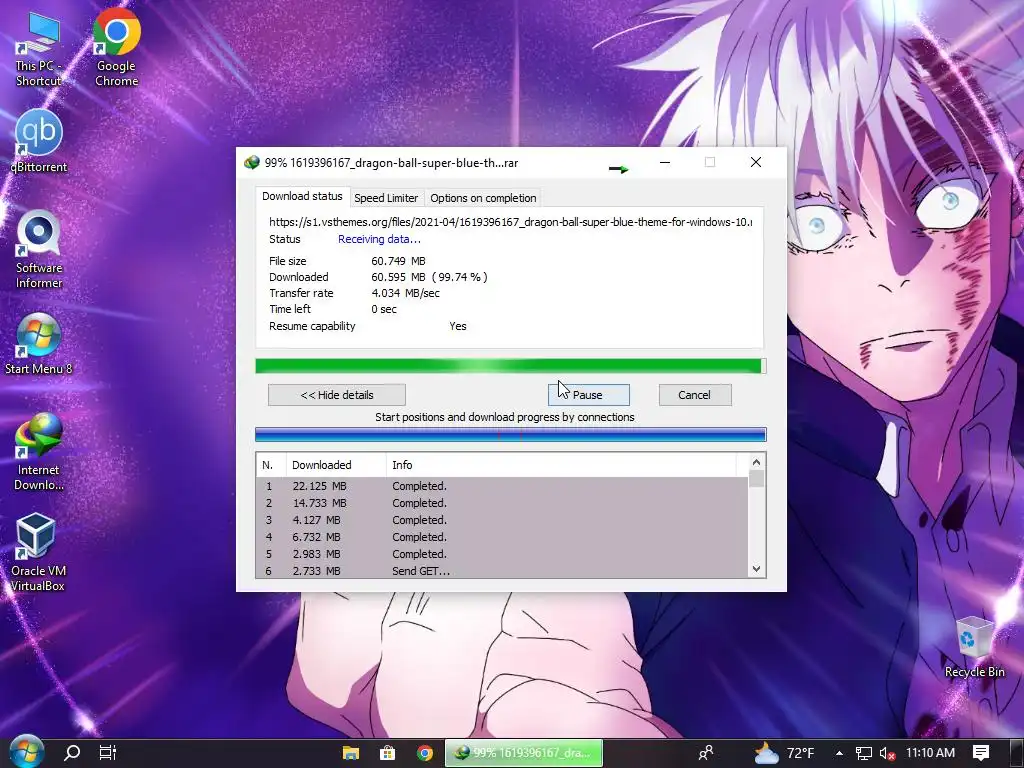Open qBittorrent desktop icon
The height and width of the screenshot is (768, 1024).
(x=39, y=141)
